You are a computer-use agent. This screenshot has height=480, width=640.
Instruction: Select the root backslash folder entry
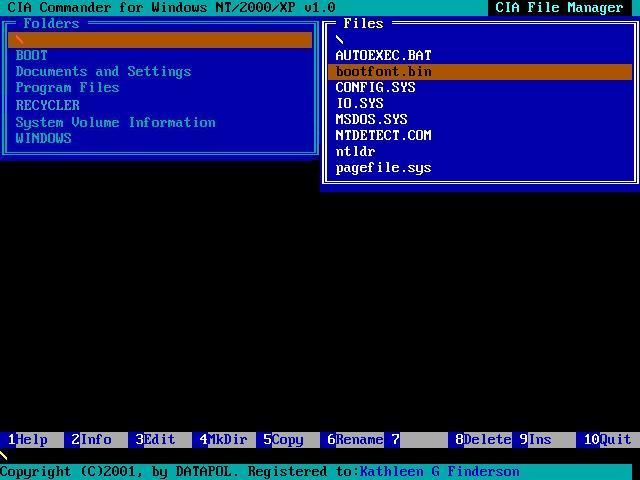click(160, 40)
